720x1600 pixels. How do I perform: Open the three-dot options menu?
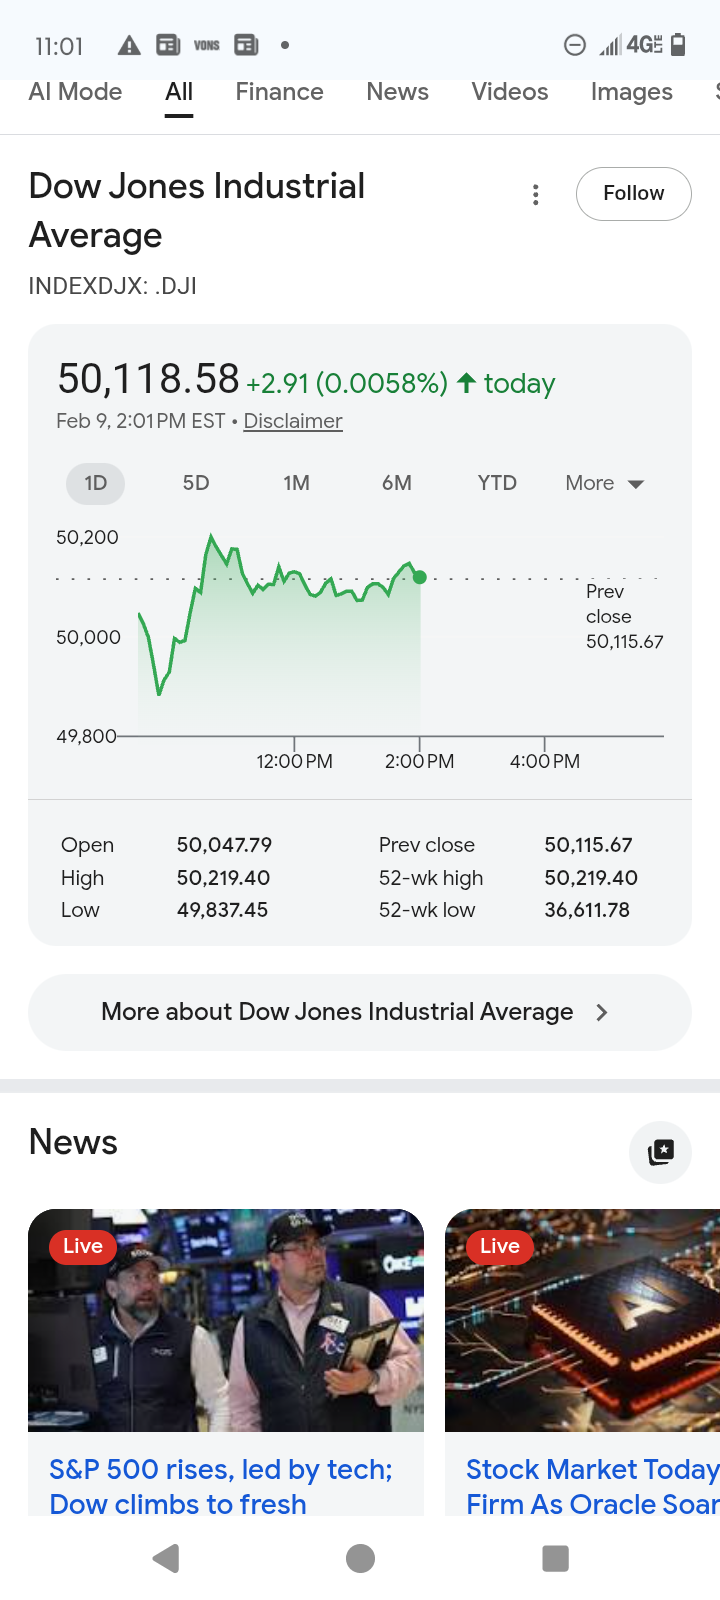536,195
